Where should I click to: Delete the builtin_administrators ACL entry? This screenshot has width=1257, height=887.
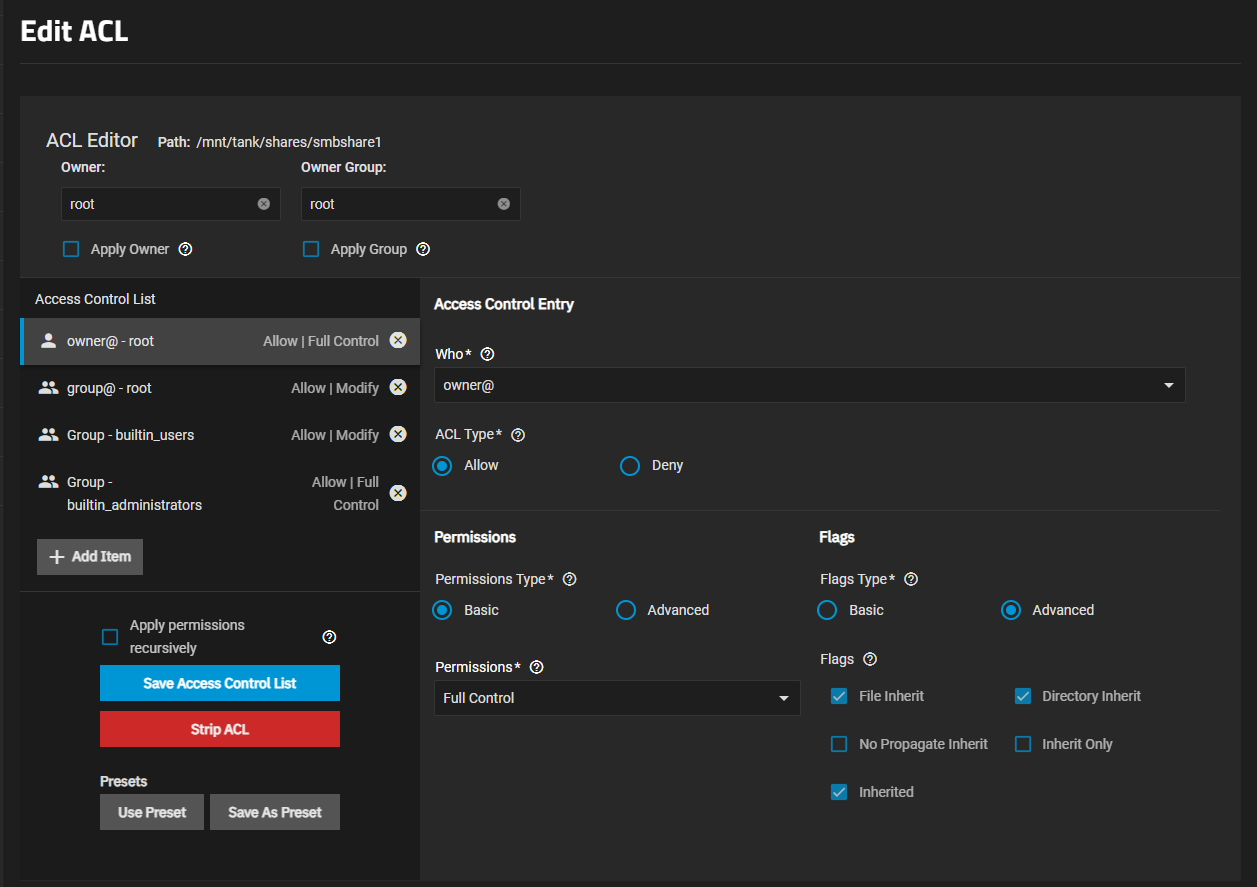[398, 493]
